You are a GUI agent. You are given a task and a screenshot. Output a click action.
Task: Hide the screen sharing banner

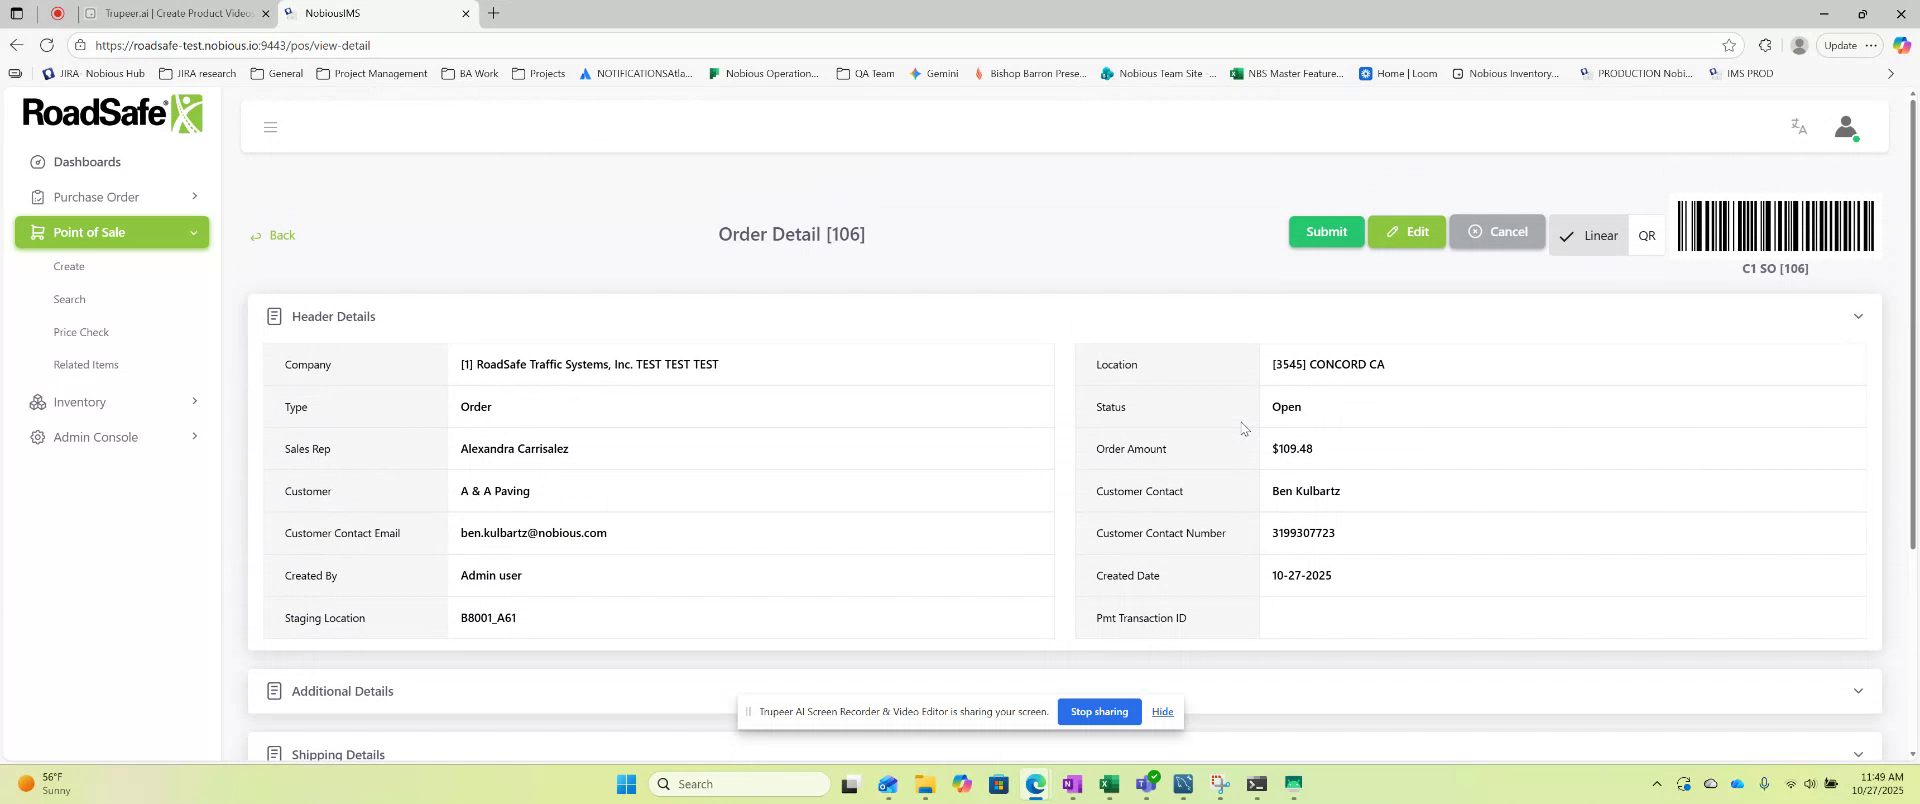pos(1162,712)
